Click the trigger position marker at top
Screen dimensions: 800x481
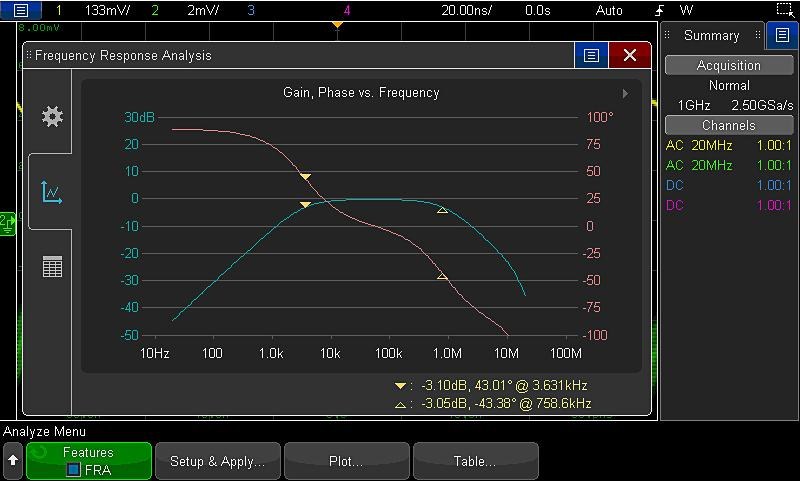coord(337,24)
